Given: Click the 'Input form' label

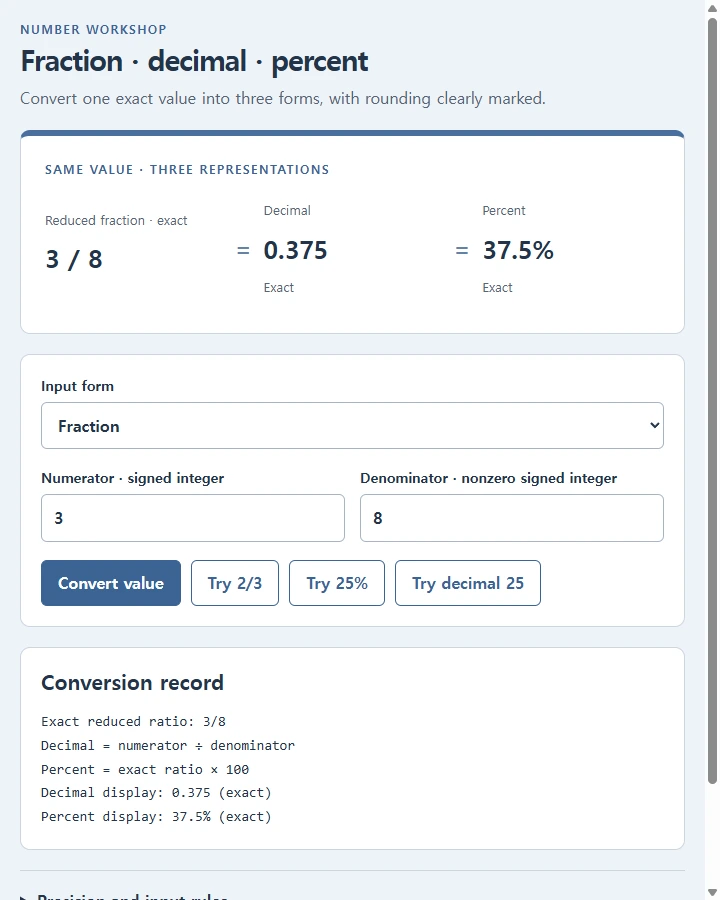Looking at the screenshot, I should [78, 386].
